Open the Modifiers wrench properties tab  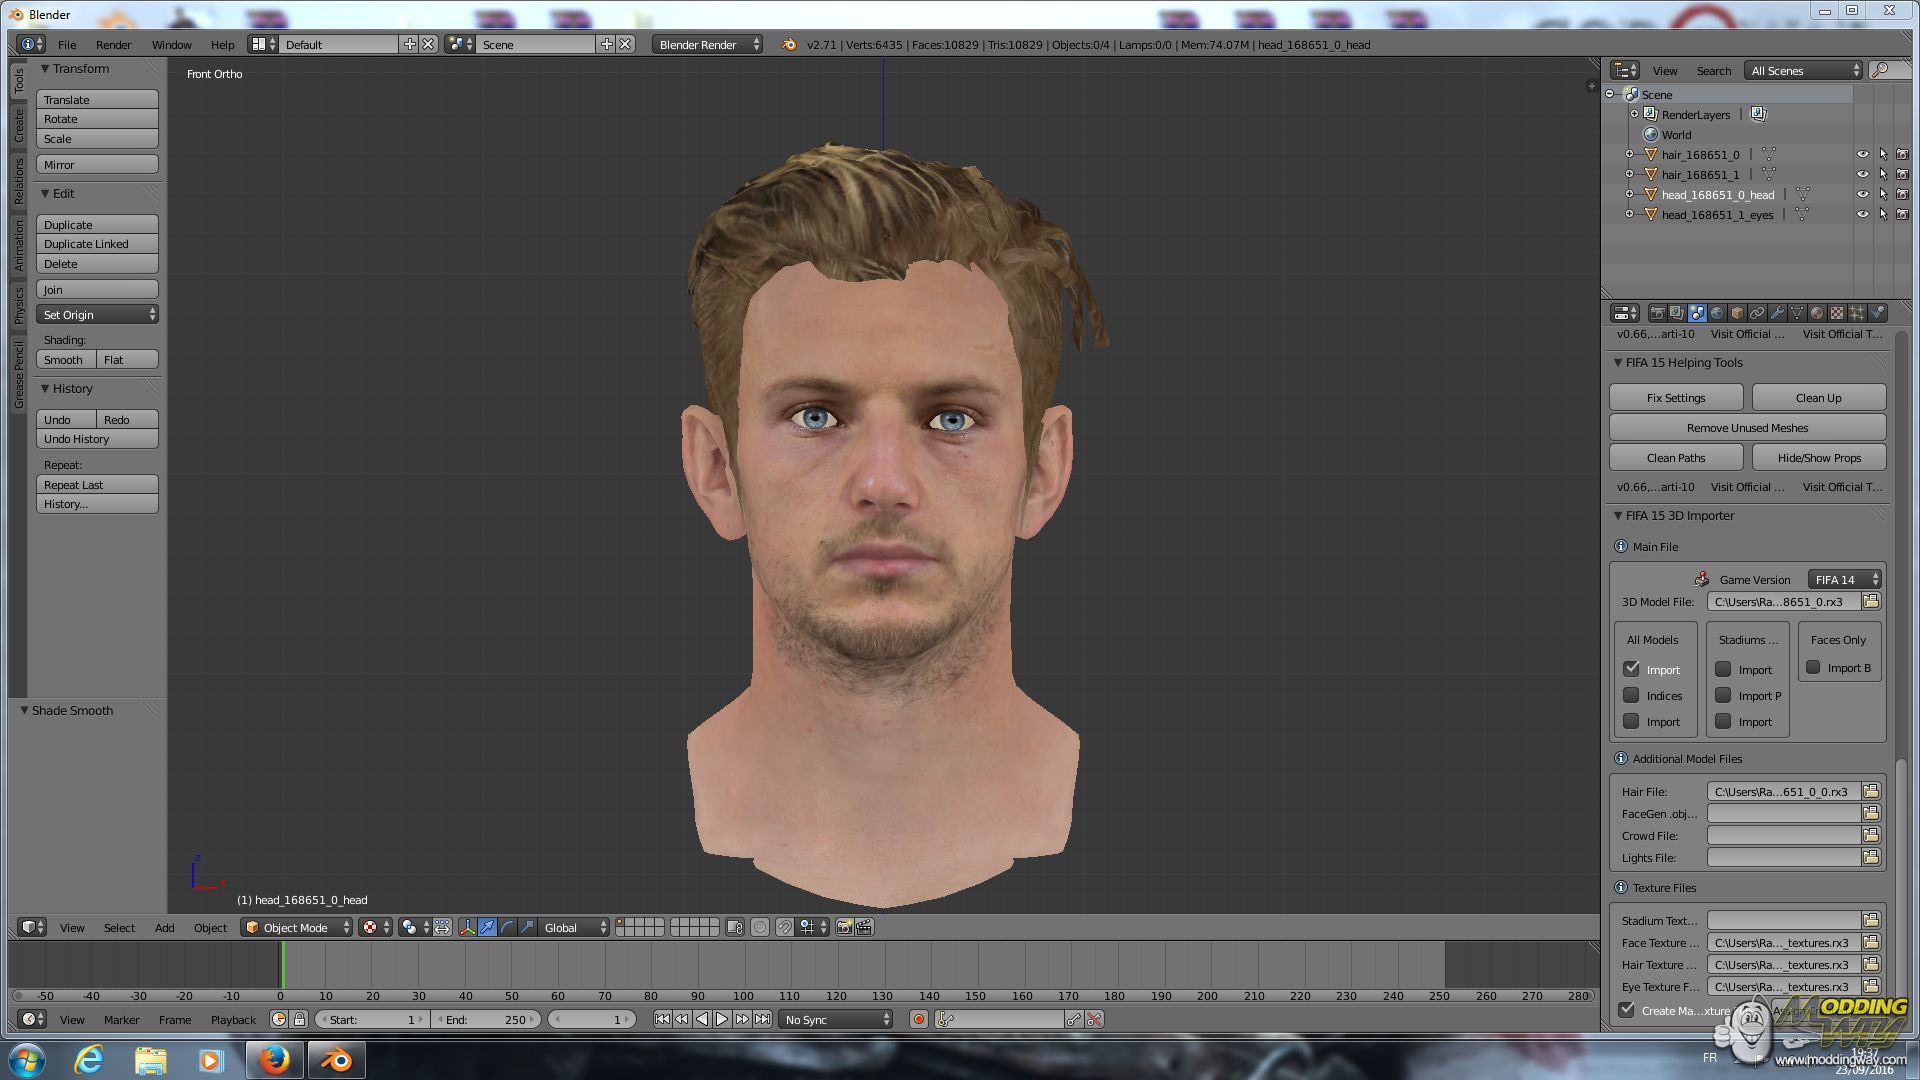coord(1777,313)
